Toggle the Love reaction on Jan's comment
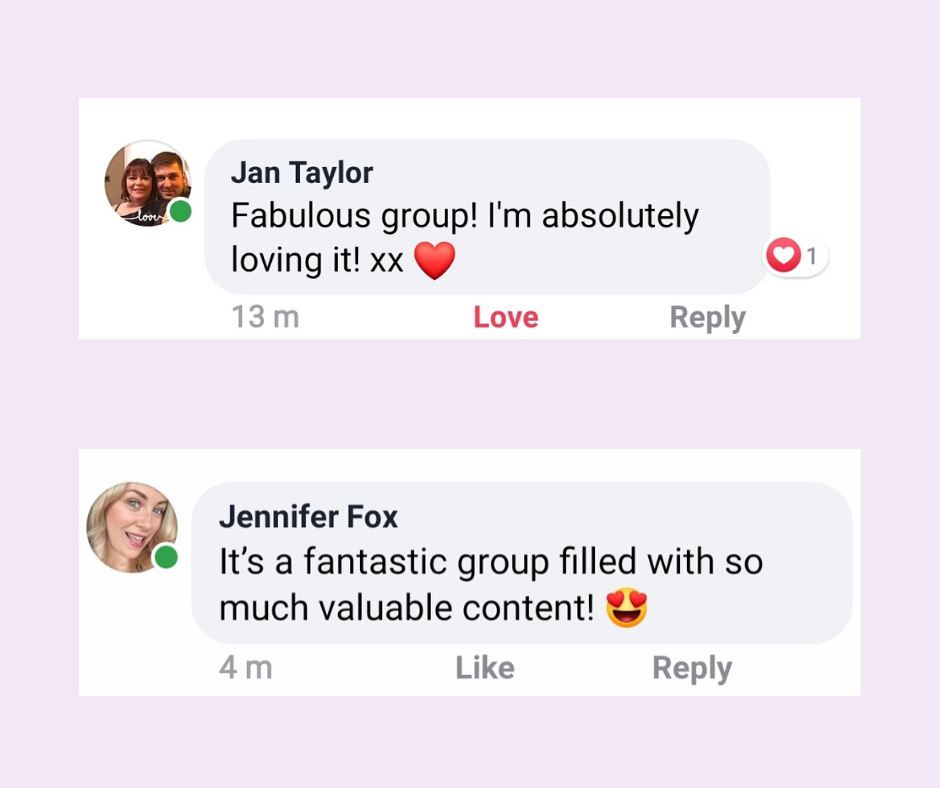The image size is (940, 788). pos(505,317)
